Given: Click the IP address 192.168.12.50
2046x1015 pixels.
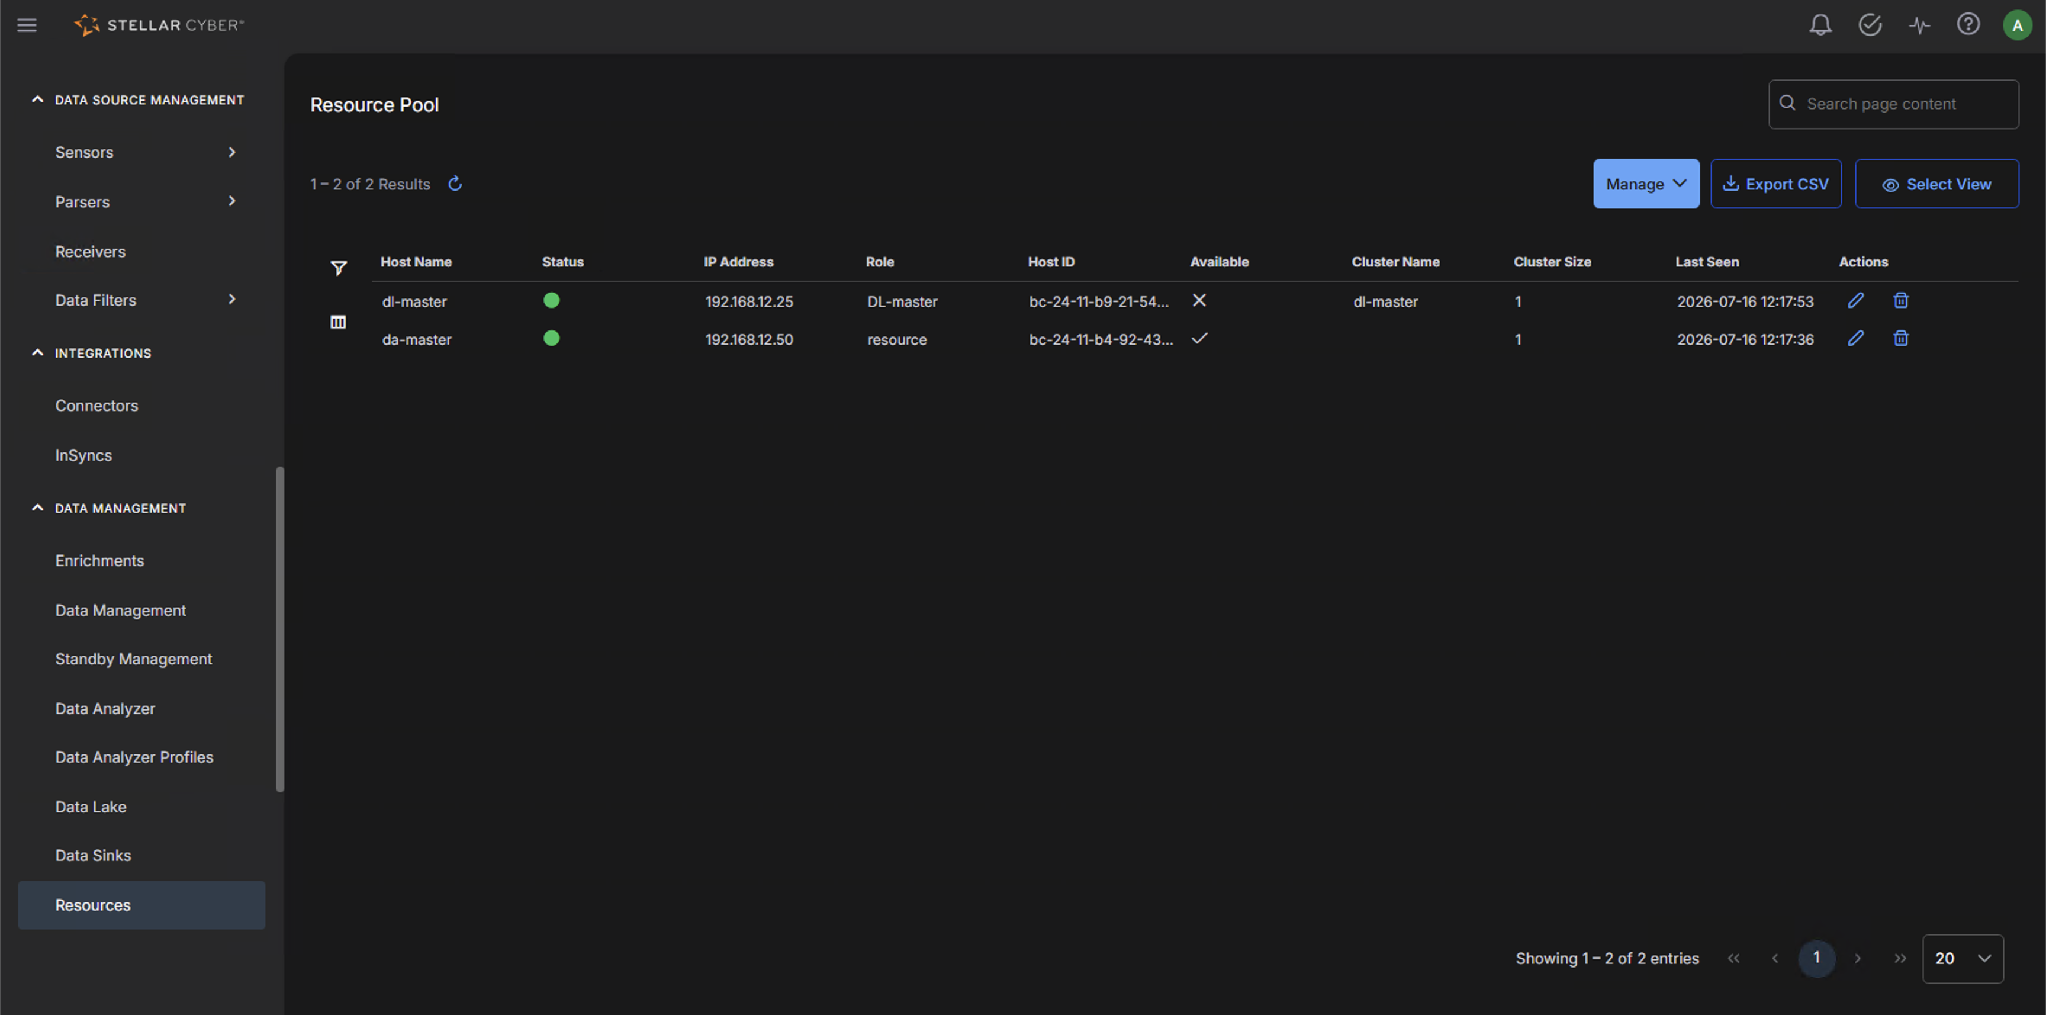Looking at the screenshot, I should (749, 339).
